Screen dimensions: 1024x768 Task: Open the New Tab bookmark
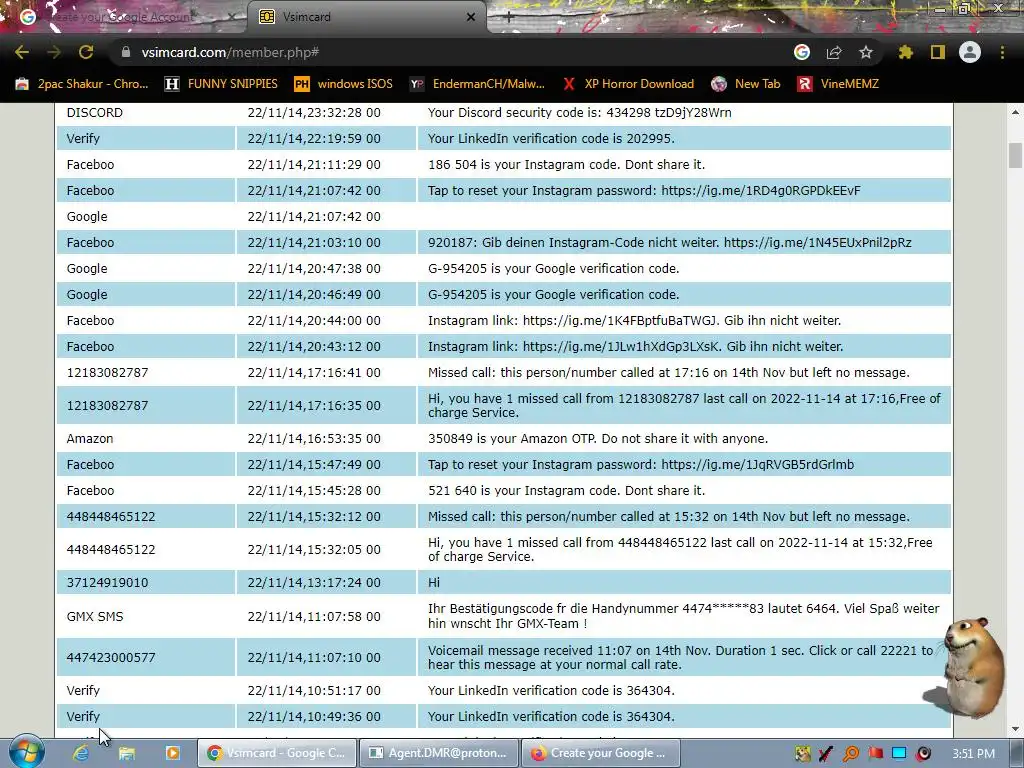point(746,84)
